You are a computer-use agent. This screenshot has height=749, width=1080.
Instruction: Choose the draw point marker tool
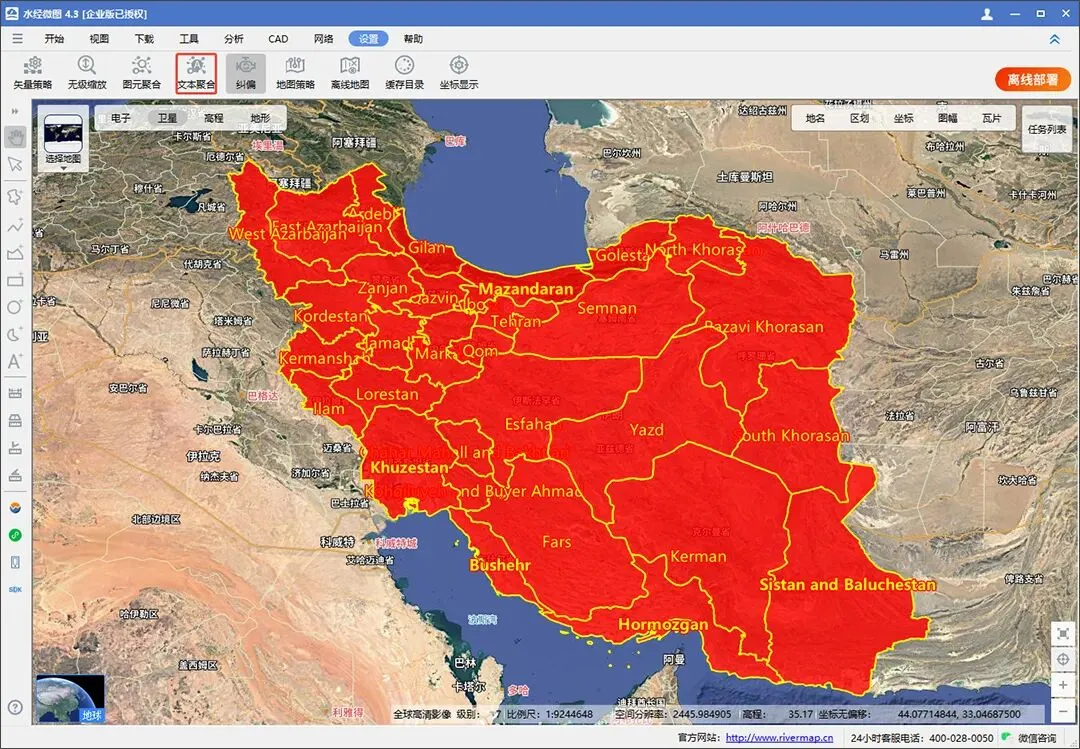point(15,196)
